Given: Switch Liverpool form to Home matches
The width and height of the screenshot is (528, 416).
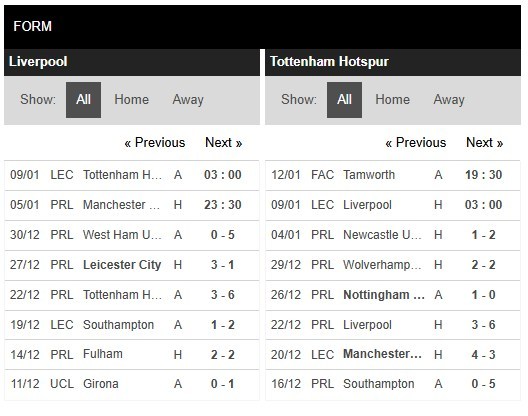Looking at the screenshot, I should 131,100.
